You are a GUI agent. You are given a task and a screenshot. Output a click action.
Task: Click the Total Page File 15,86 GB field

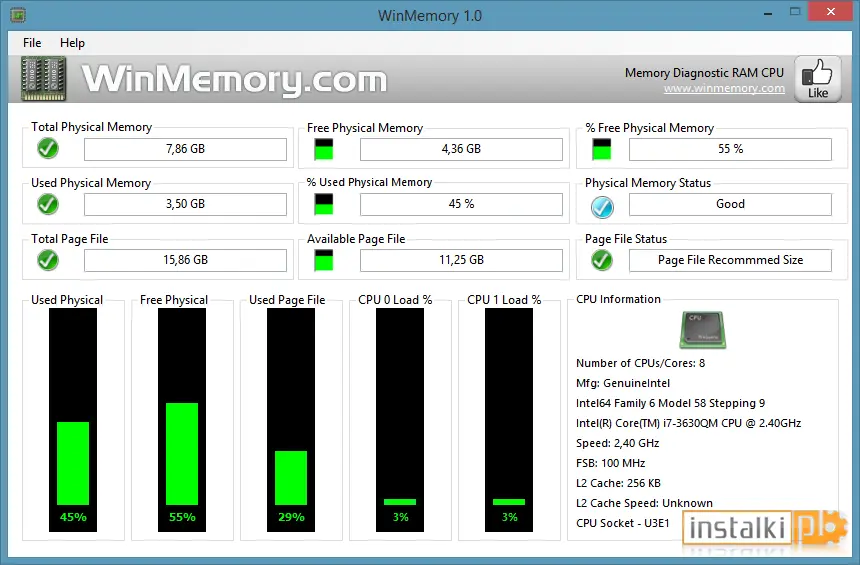[185, 260]
